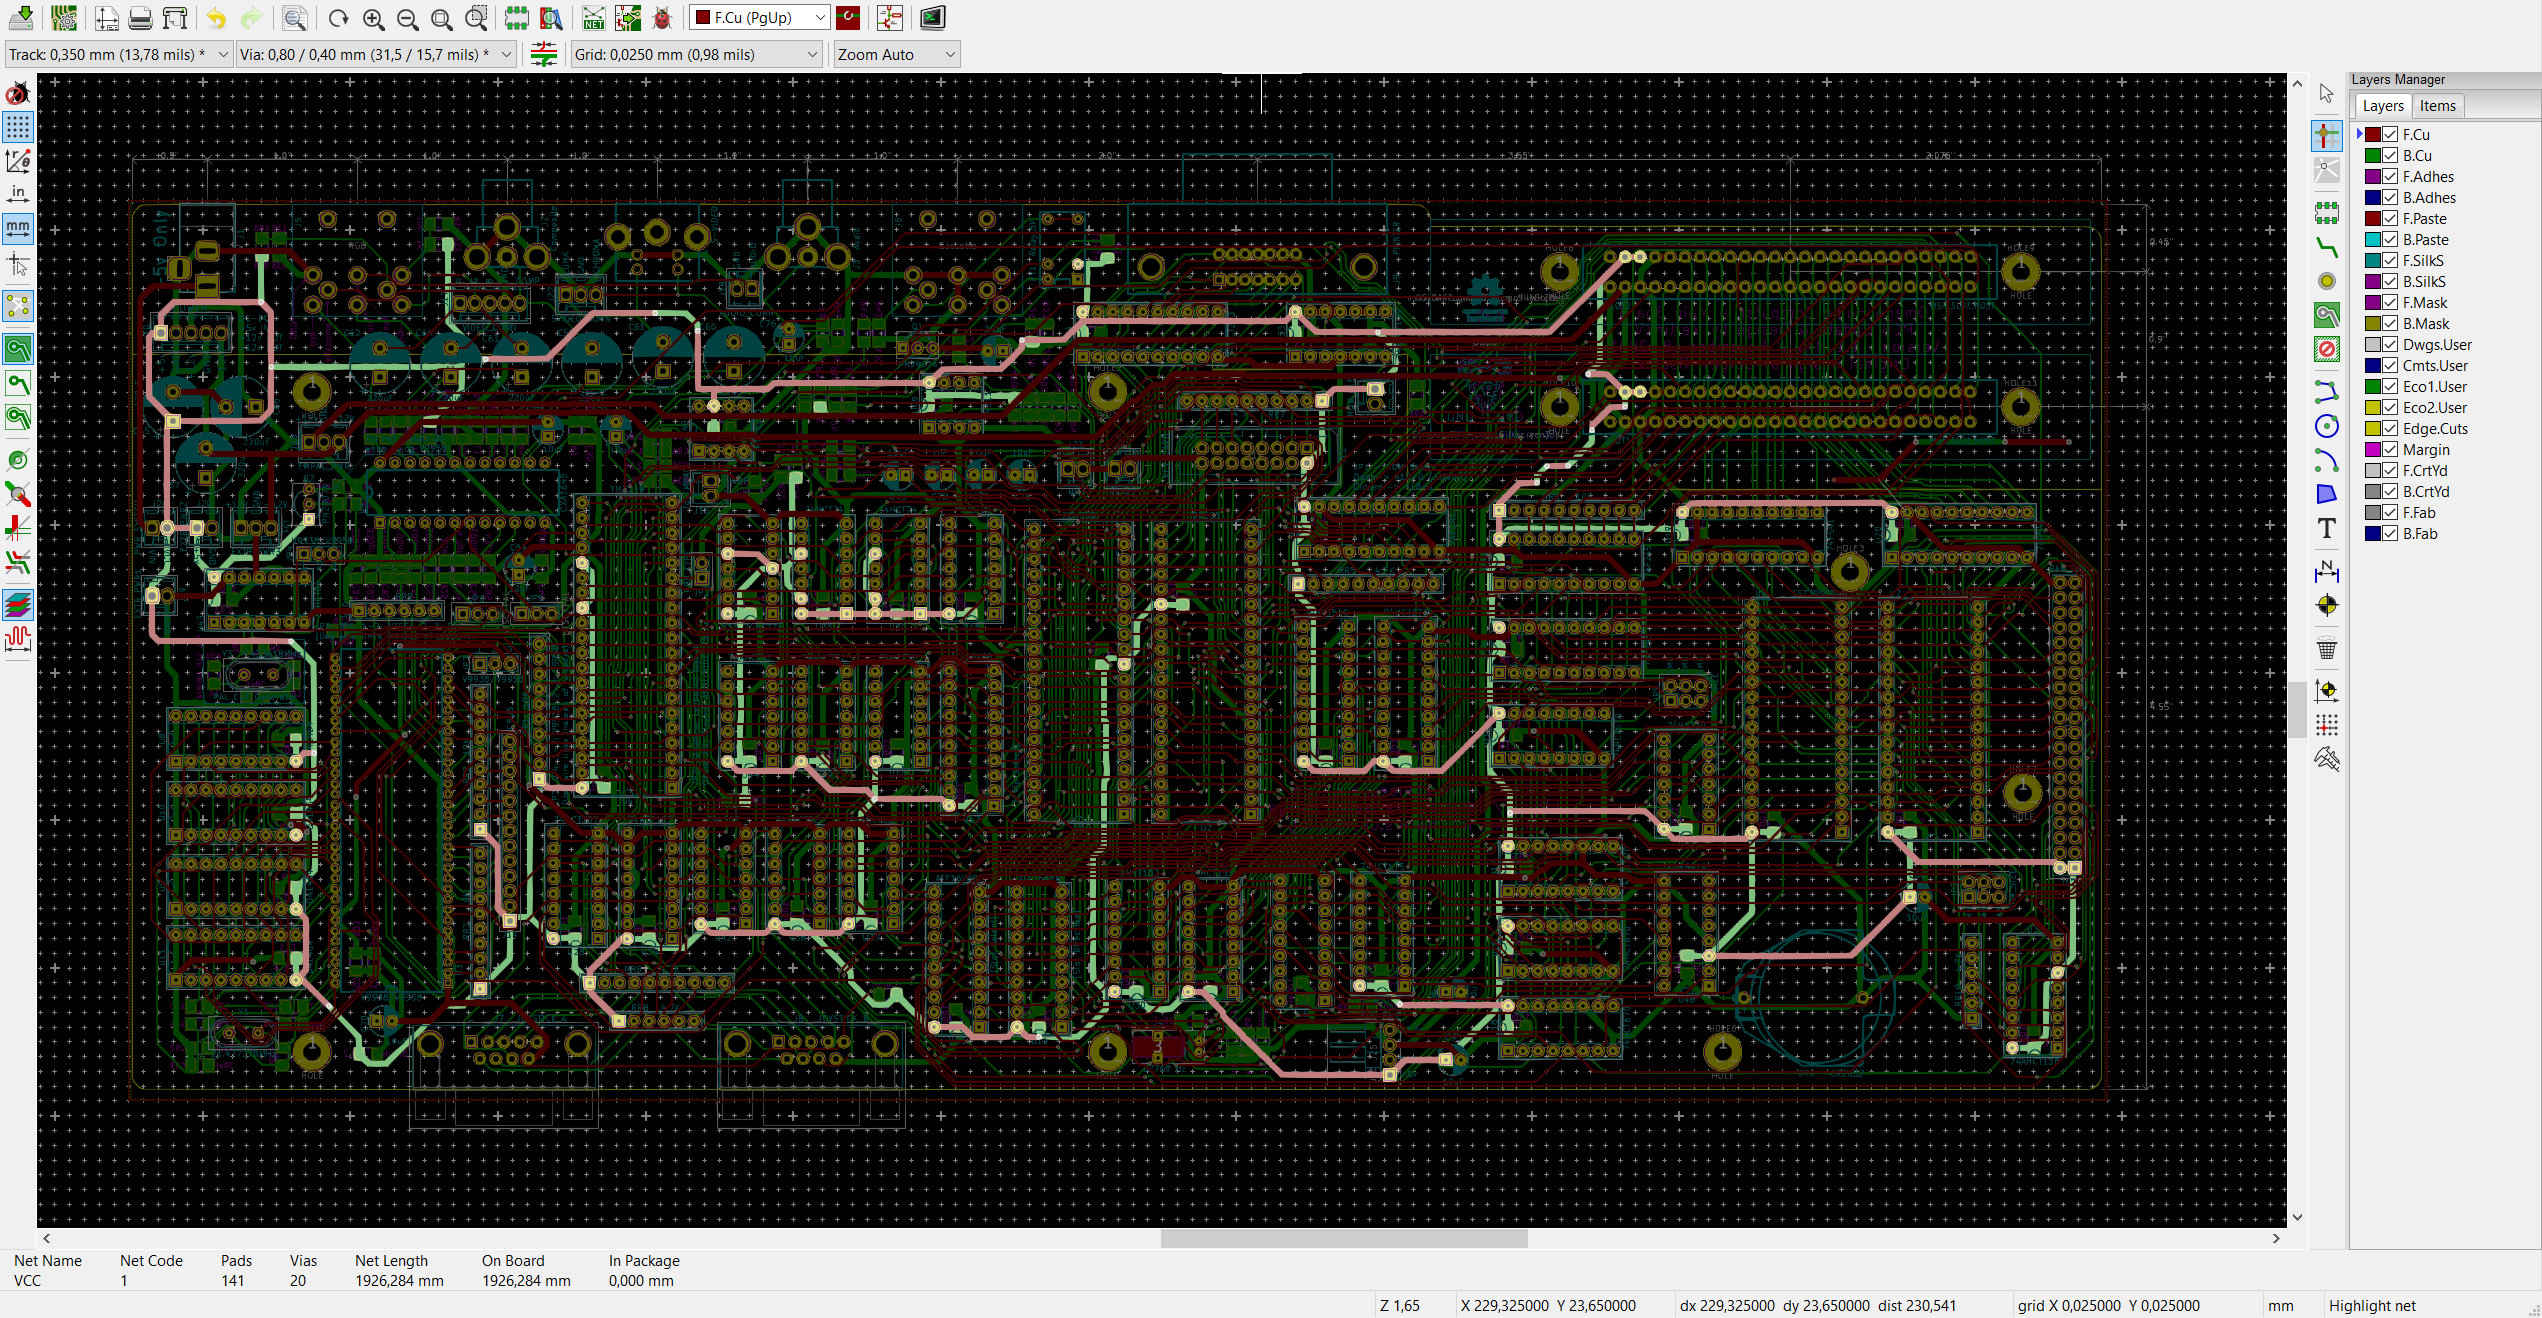The width and height of the screenshot is (2542, 1318).
Task: Click the VCC net name value
Action: point(28,1281)
